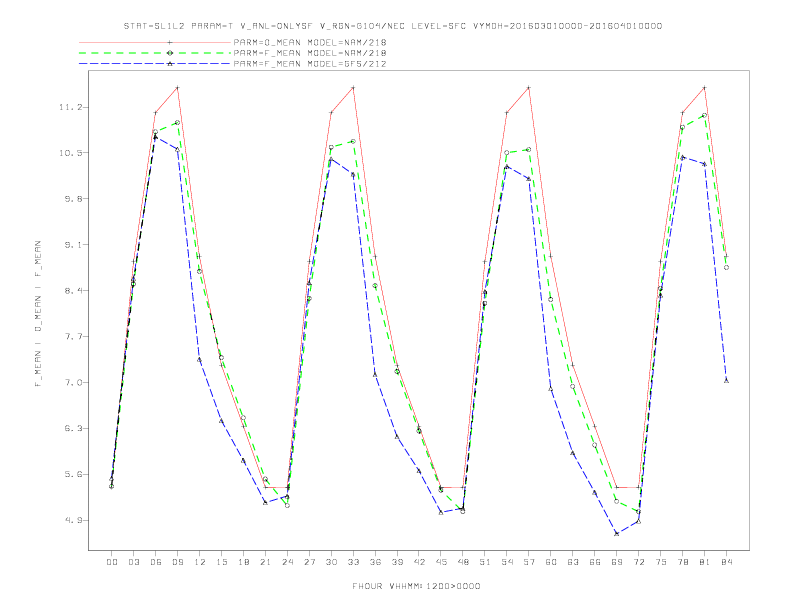
Task: Click the green dashed legend line sample
Action: 155,53
